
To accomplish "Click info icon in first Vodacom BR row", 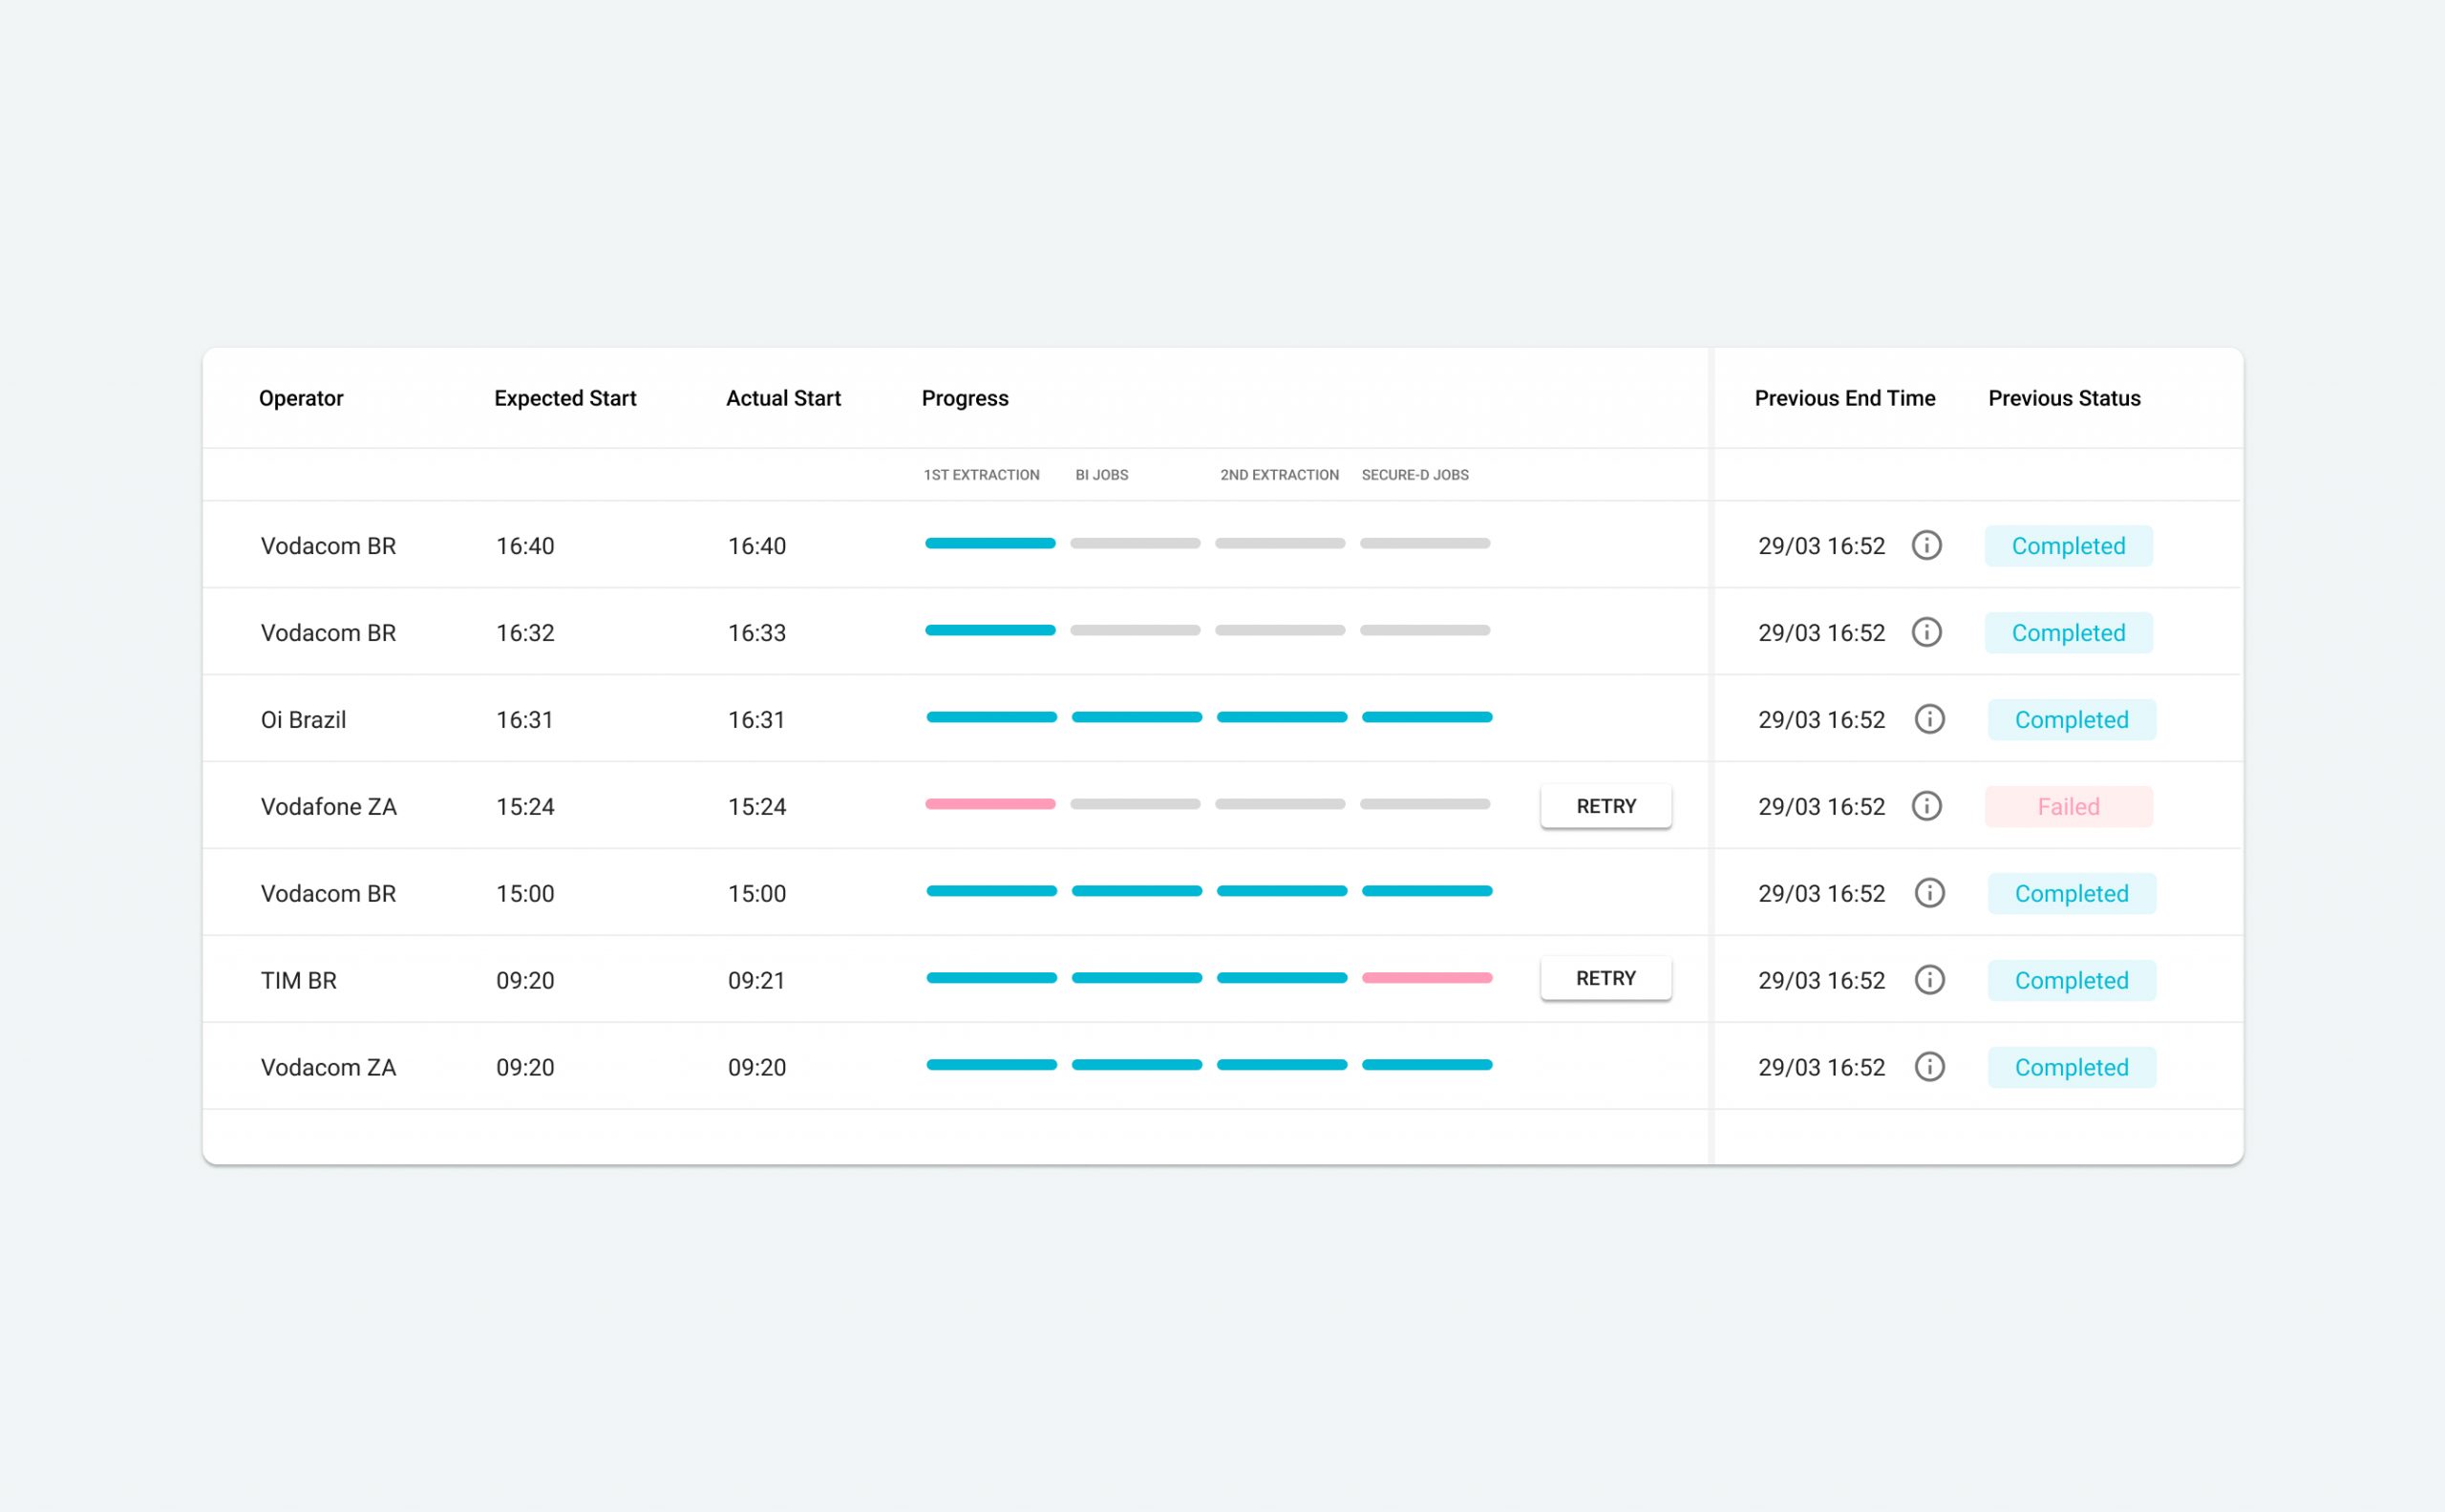I will [x=1926, y=545].
